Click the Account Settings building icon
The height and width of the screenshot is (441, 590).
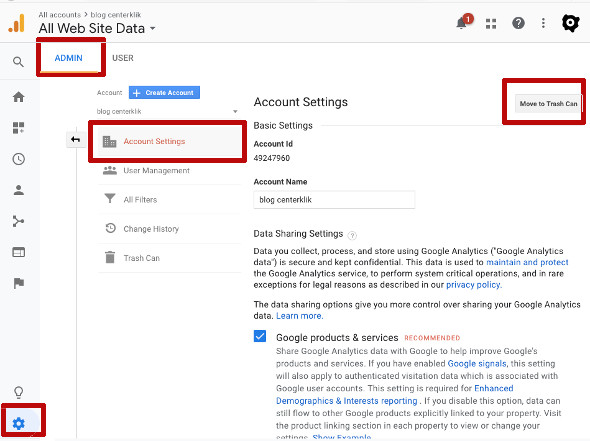[109, 141]
